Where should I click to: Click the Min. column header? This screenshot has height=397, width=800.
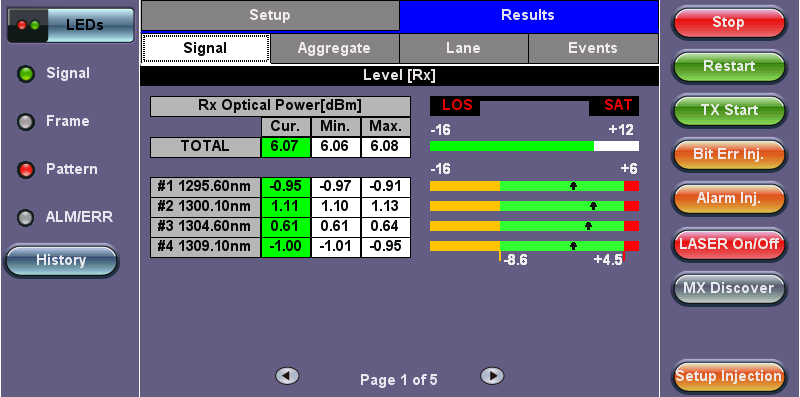[x=336, y=127]
